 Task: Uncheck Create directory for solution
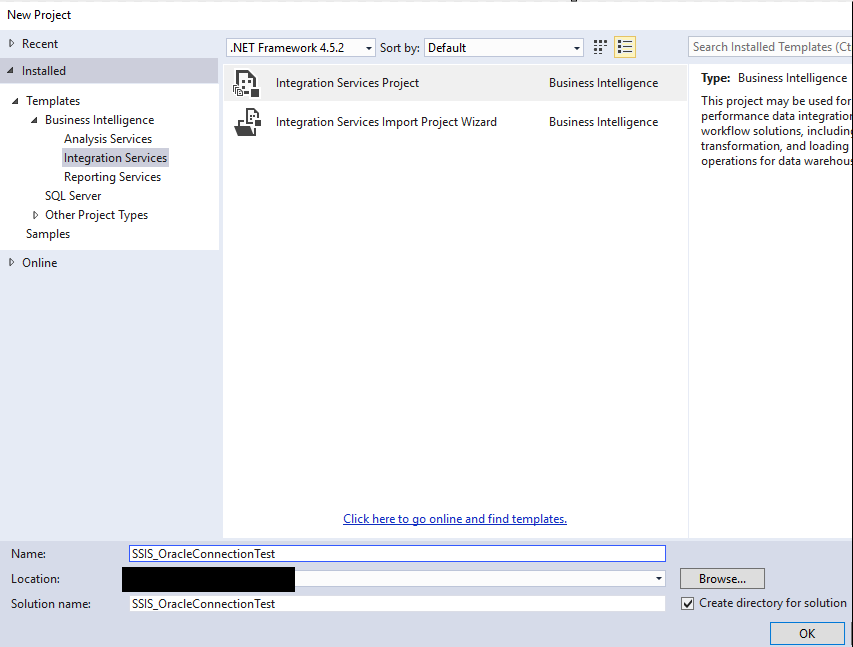point(689,602)
